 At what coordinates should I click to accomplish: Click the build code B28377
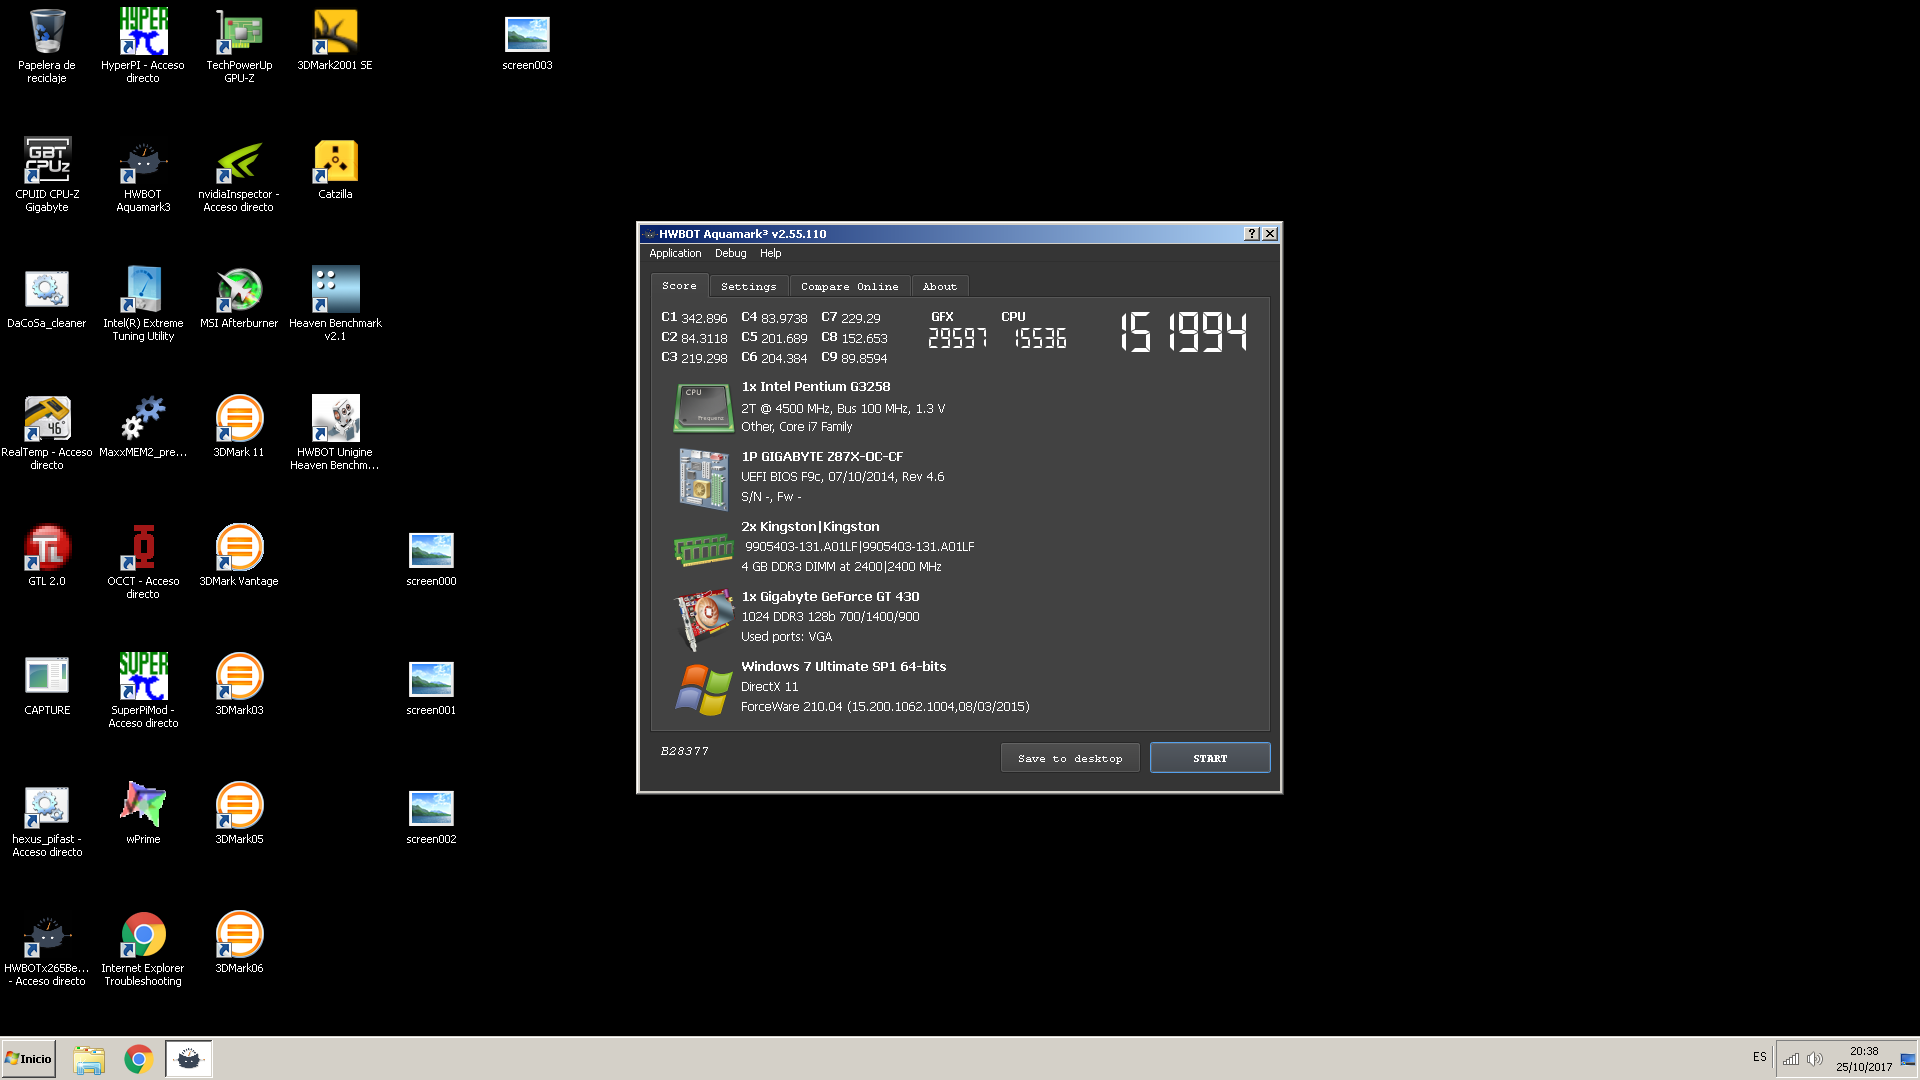coord(685,751)
